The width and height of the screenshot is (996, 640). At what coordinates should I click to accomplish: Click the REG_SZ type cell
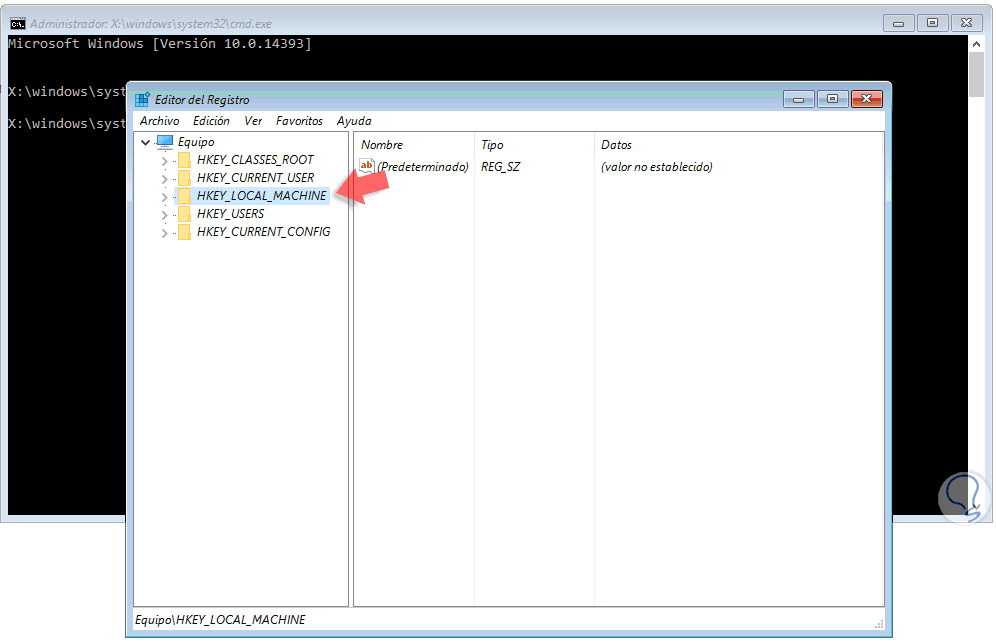(501, 167)
